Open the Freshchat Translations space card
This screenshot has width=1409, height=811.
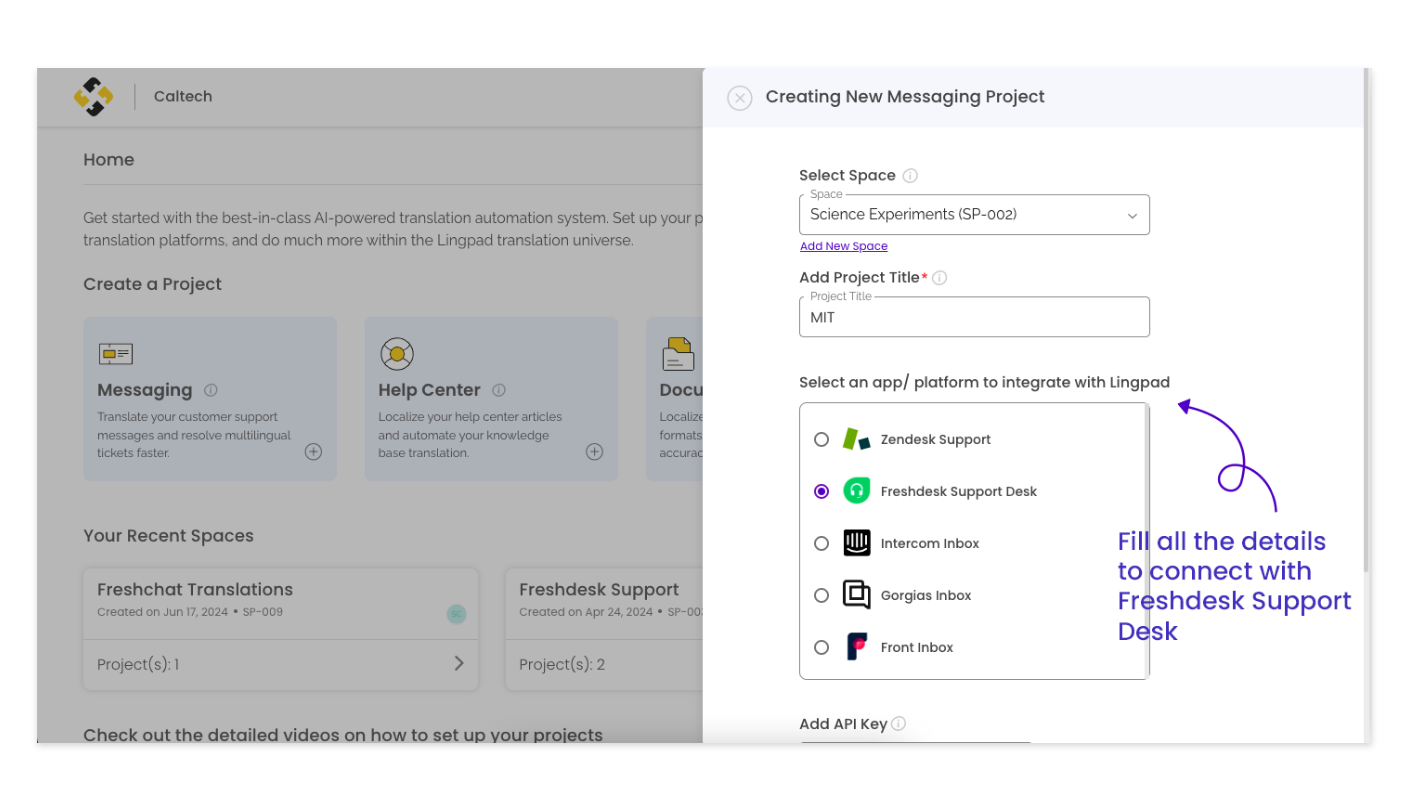281,629
